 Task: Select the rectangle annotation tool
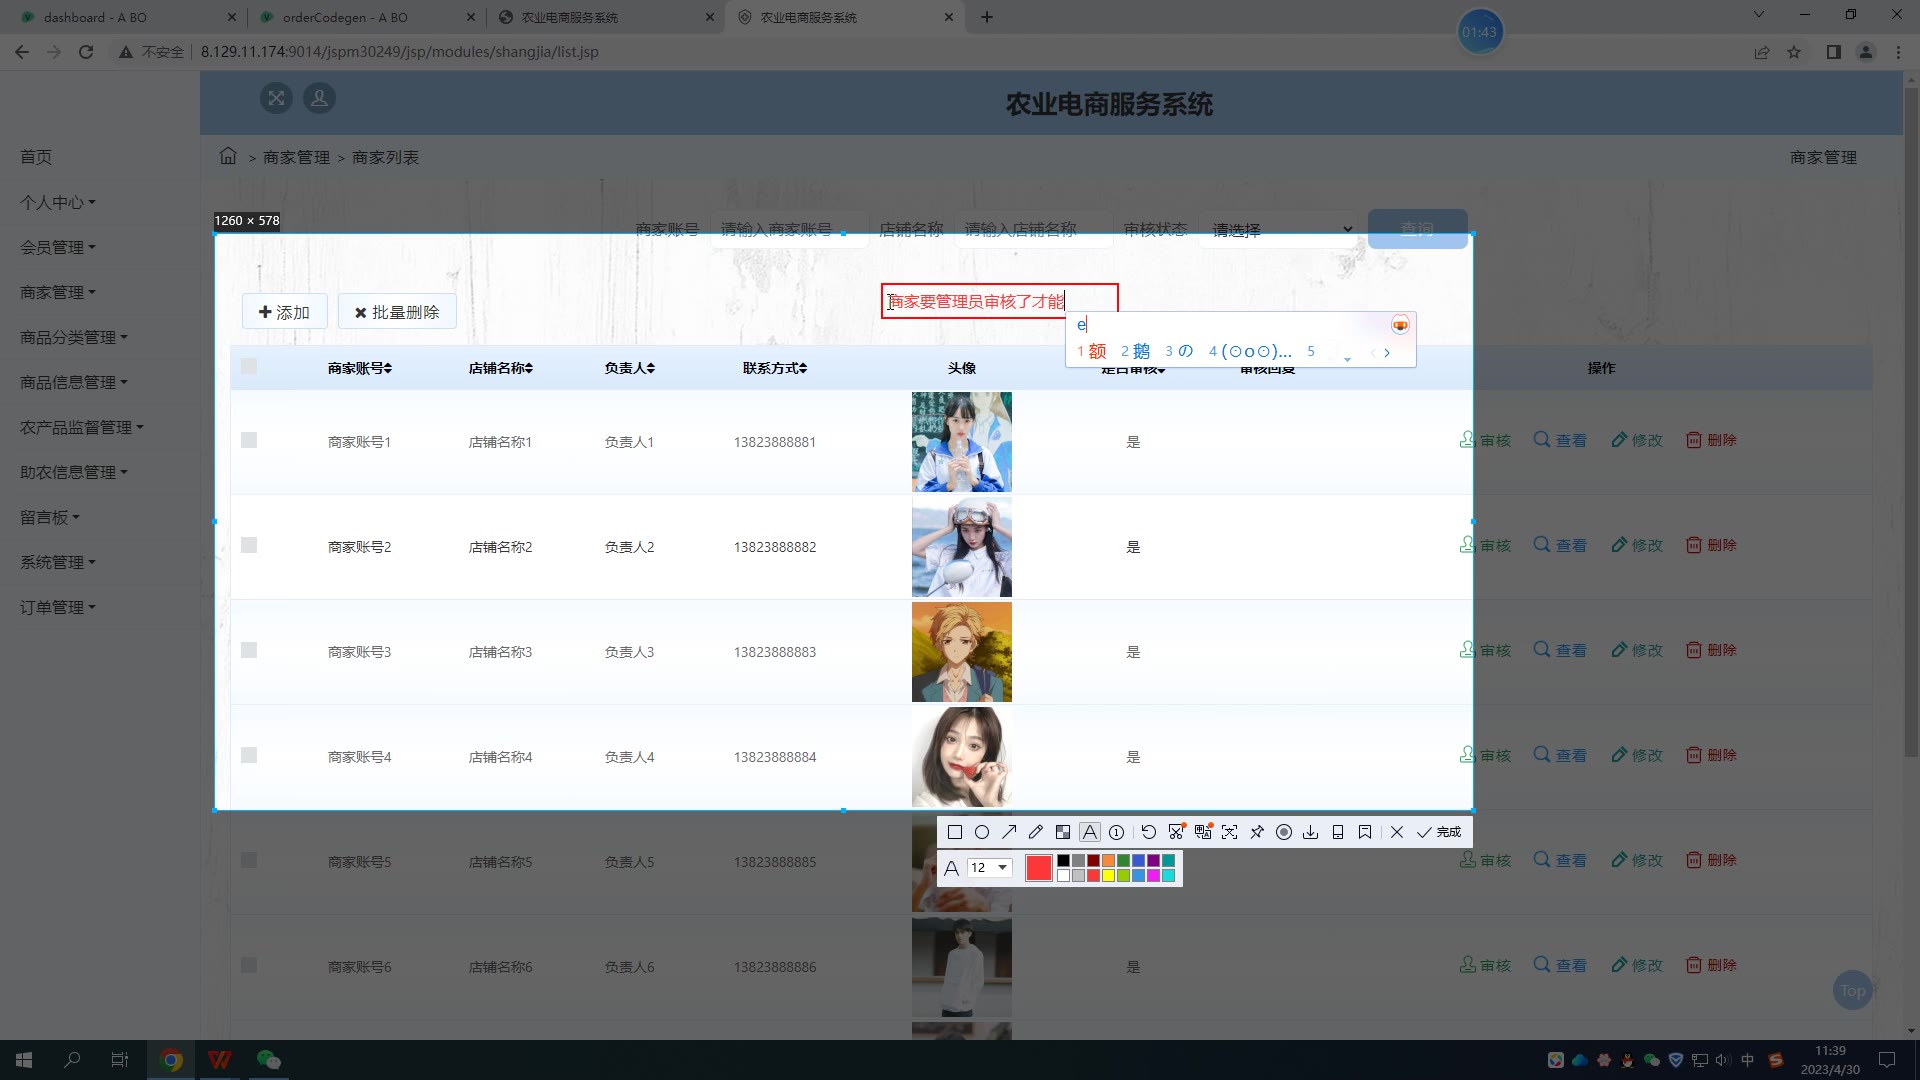pos(955,832)
